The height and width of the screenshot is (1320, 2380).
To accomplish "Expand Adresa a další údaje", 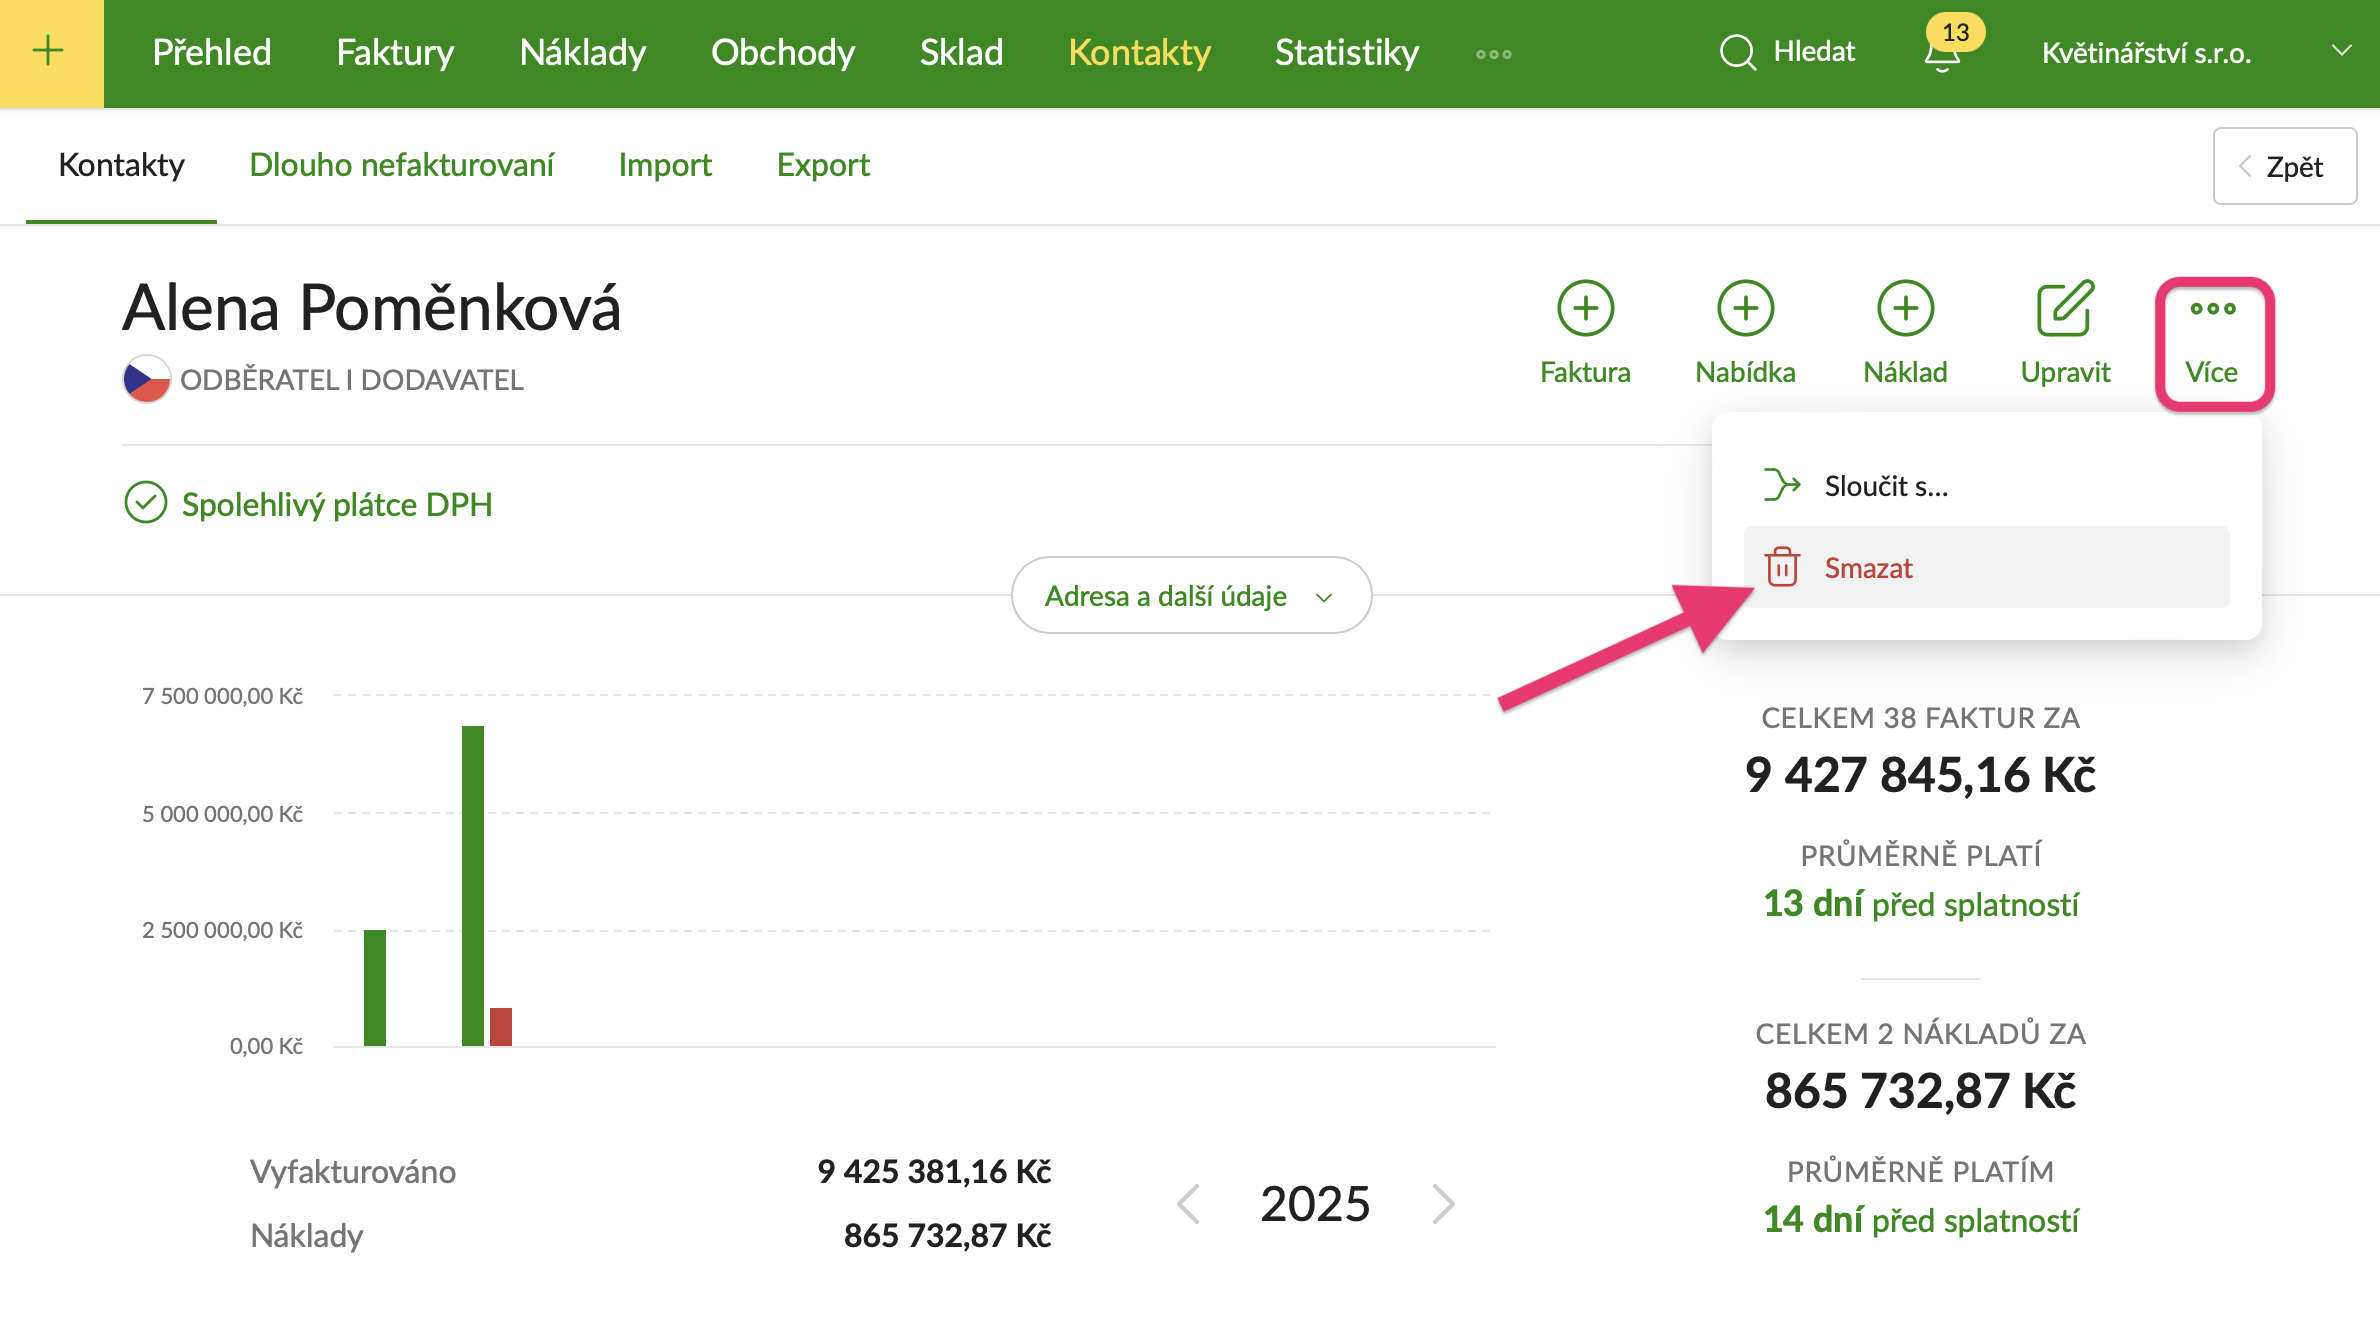I will coord(1191,595).
